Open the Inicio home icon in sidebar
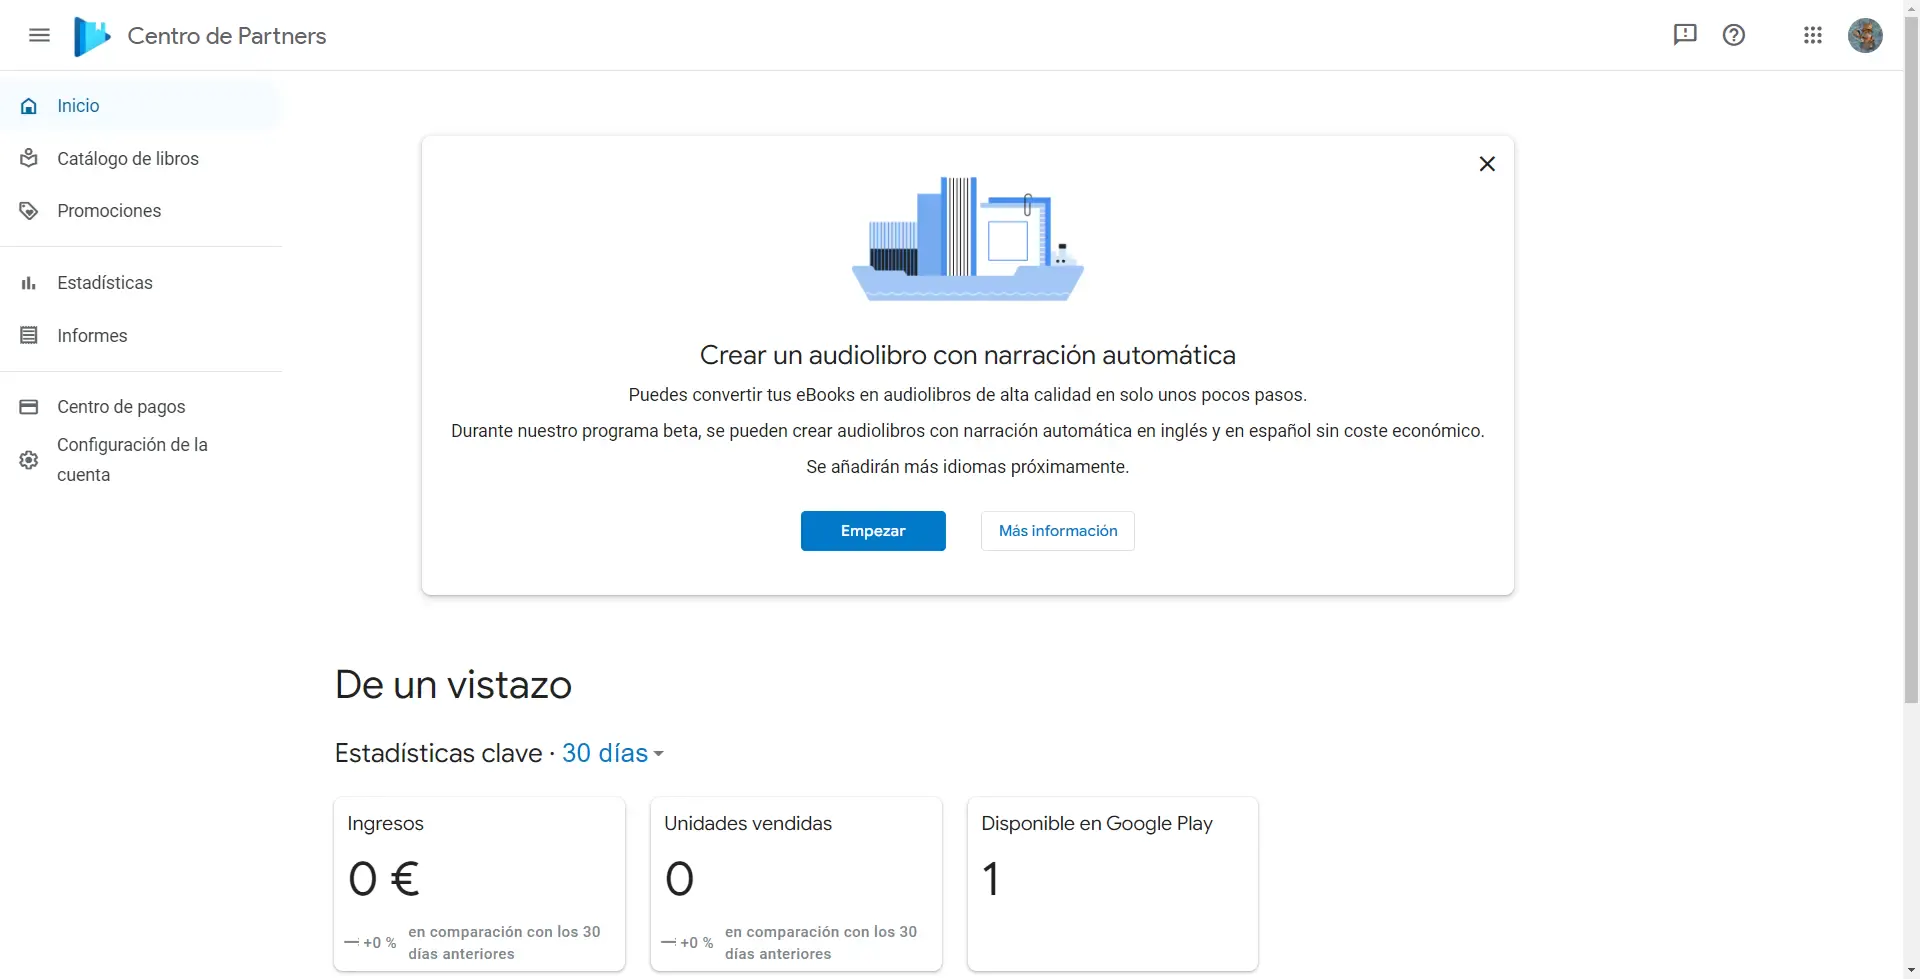Viewport: 1920px width, 979px height. (29, 105)
